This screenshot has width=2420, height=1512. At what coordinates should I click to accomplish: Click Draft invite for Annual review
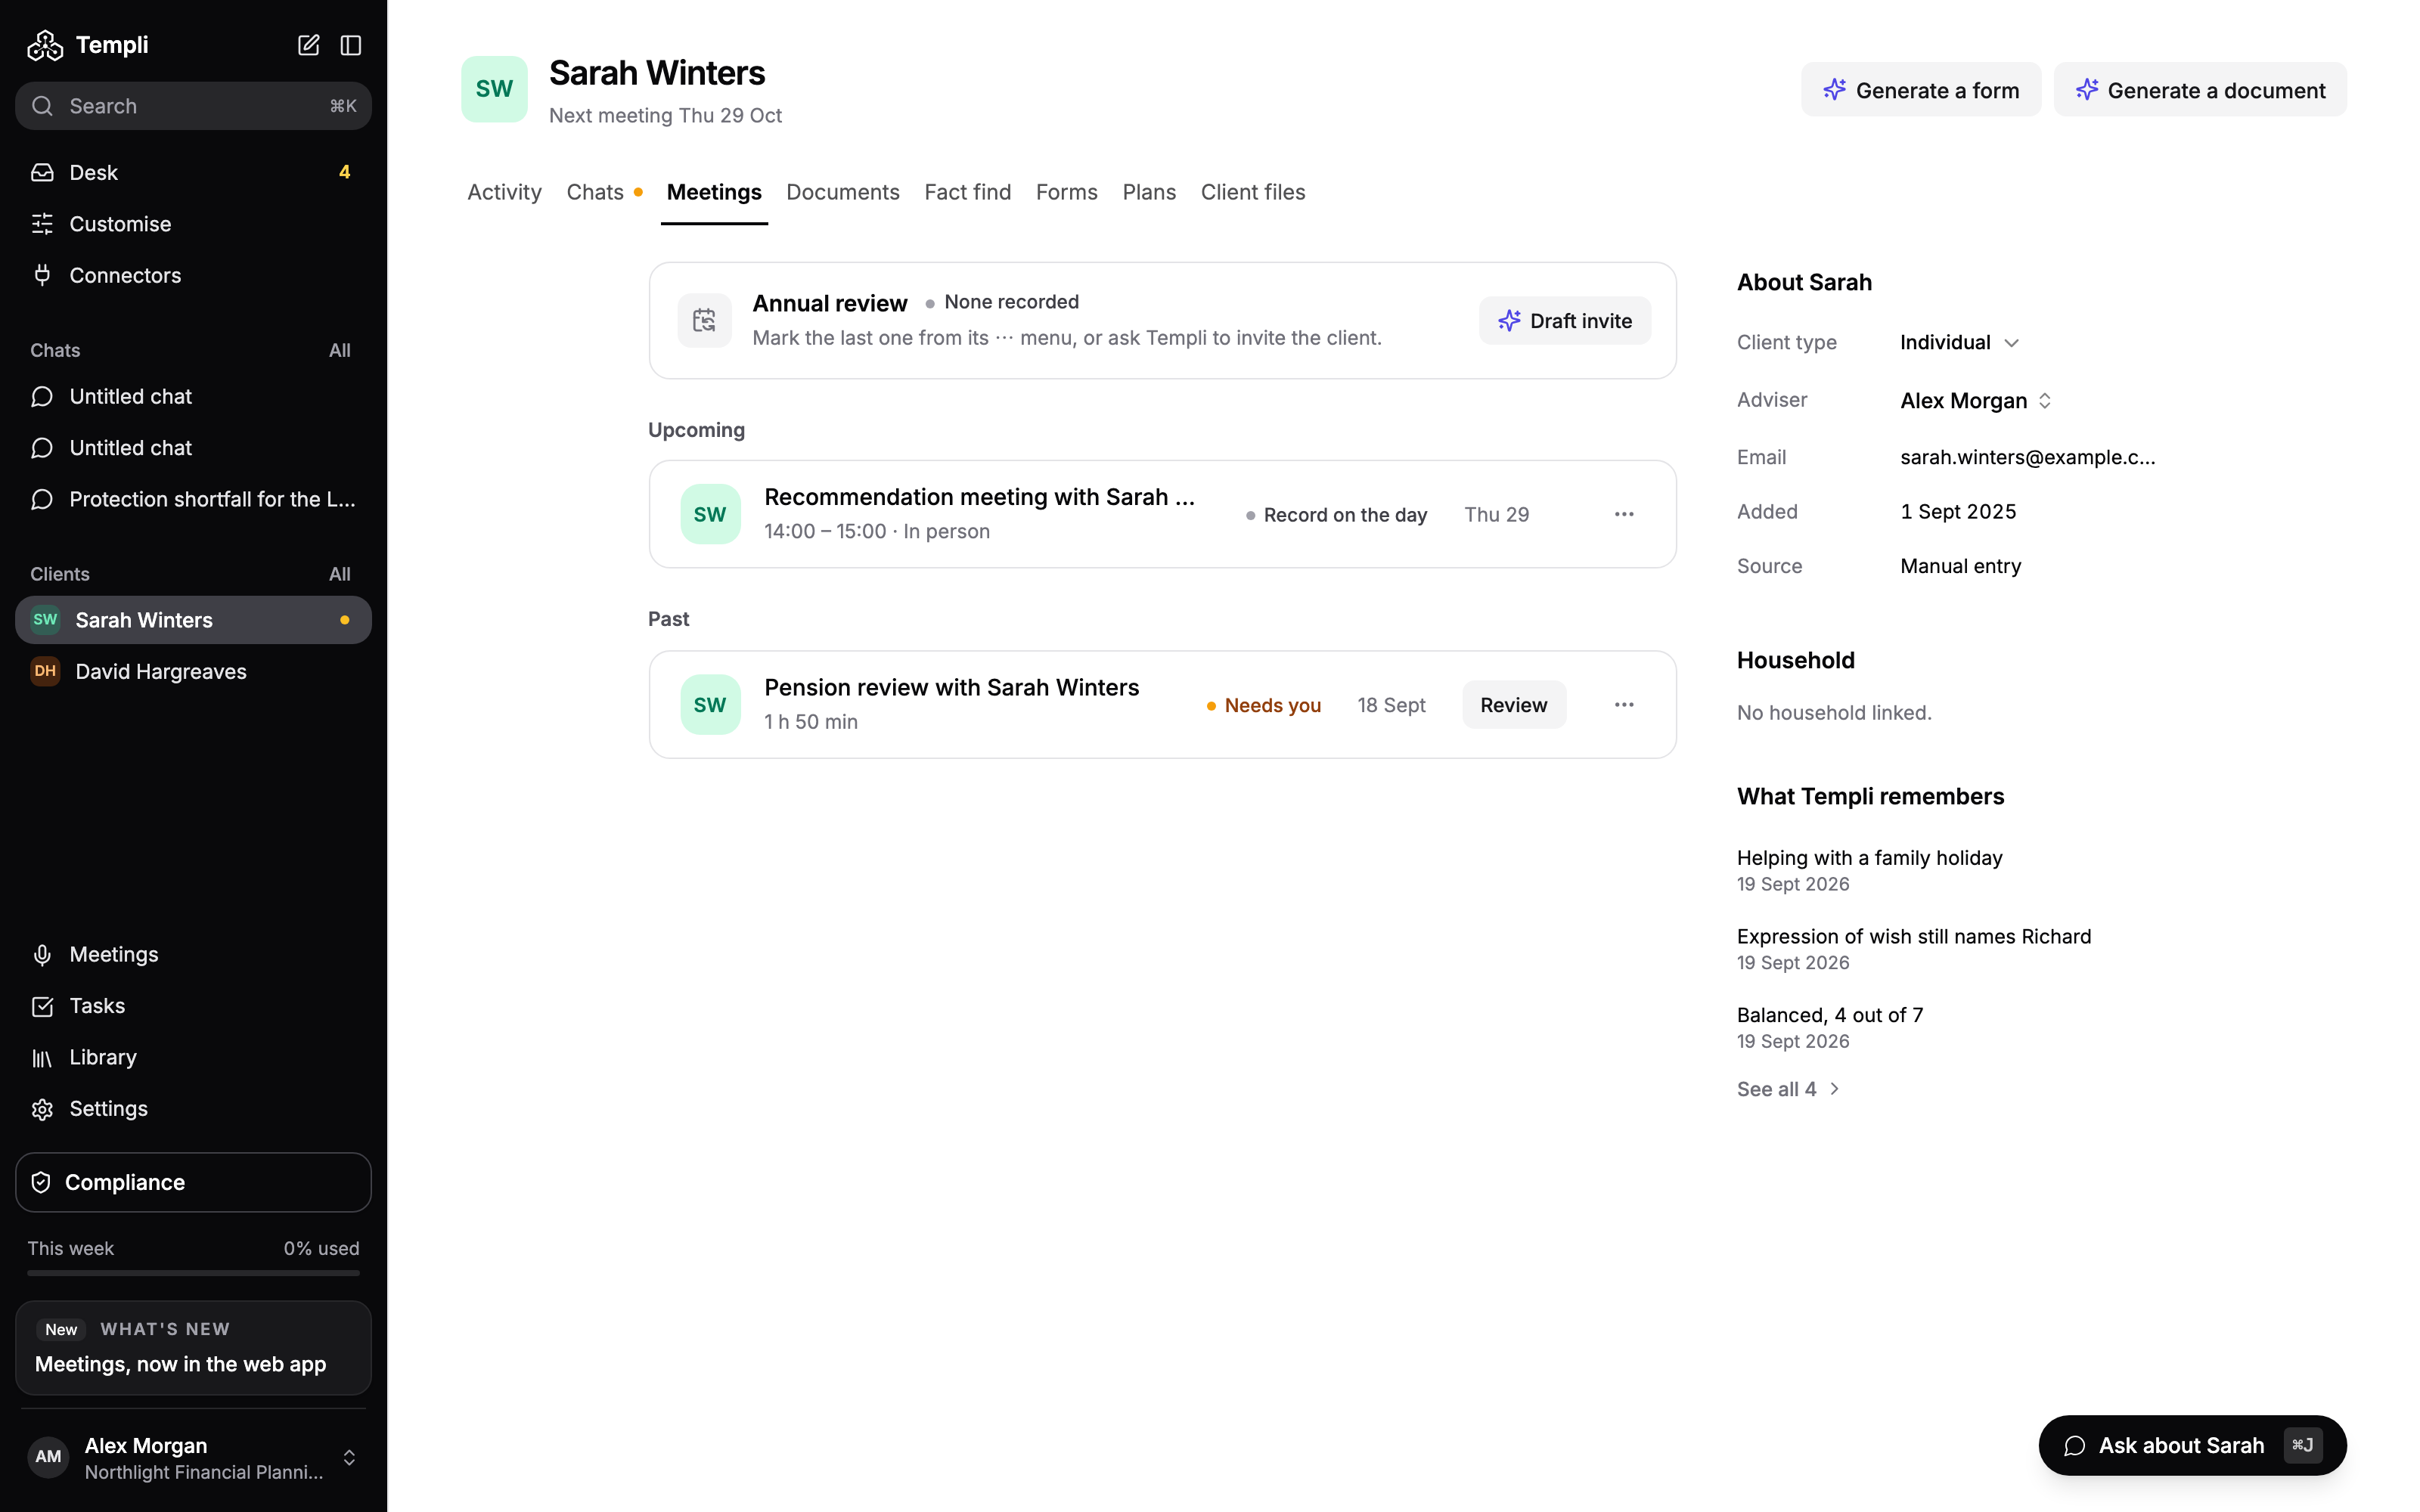(x=1564, y=320)
